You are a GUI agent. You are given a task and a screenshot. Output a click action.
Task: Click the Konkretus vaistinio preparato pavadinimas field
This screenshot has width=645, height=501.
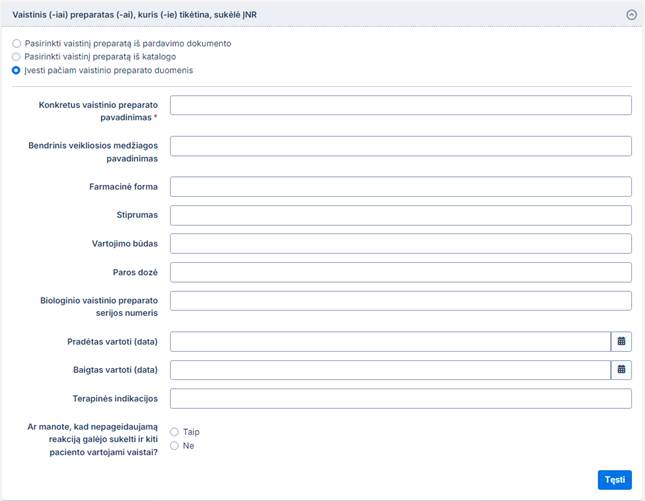400,105
